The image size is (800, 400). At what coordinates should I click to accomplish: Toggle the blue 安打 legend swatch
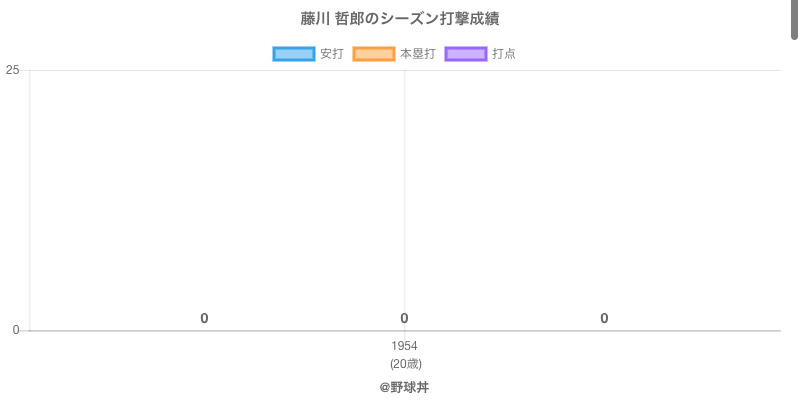pos(294,54)
